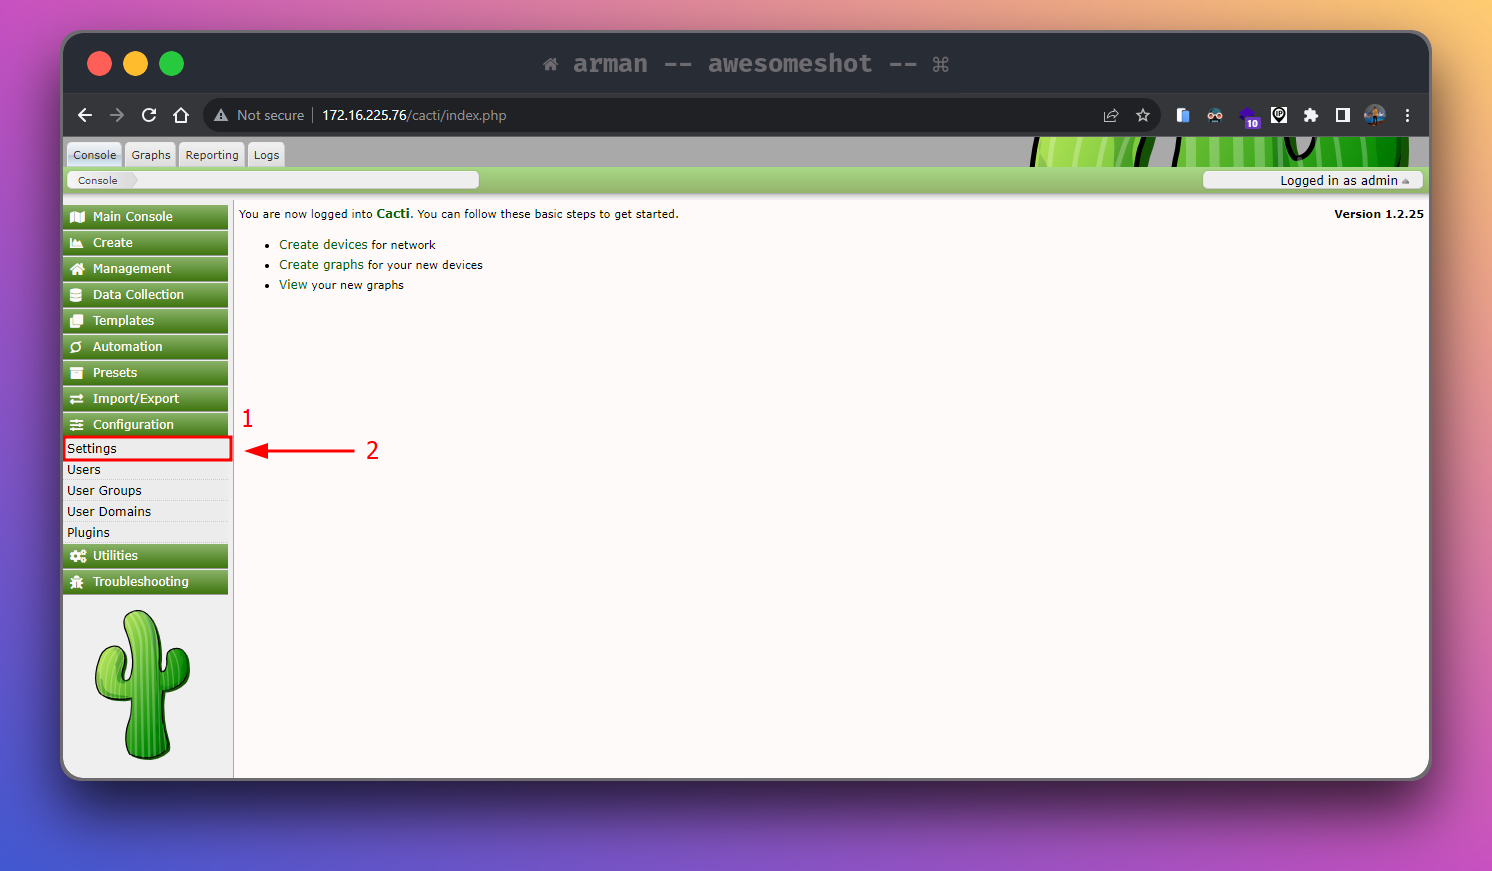Viewport: 1492px width, 871px height.
Task: Click the browser back arrow
Action: 85,115
